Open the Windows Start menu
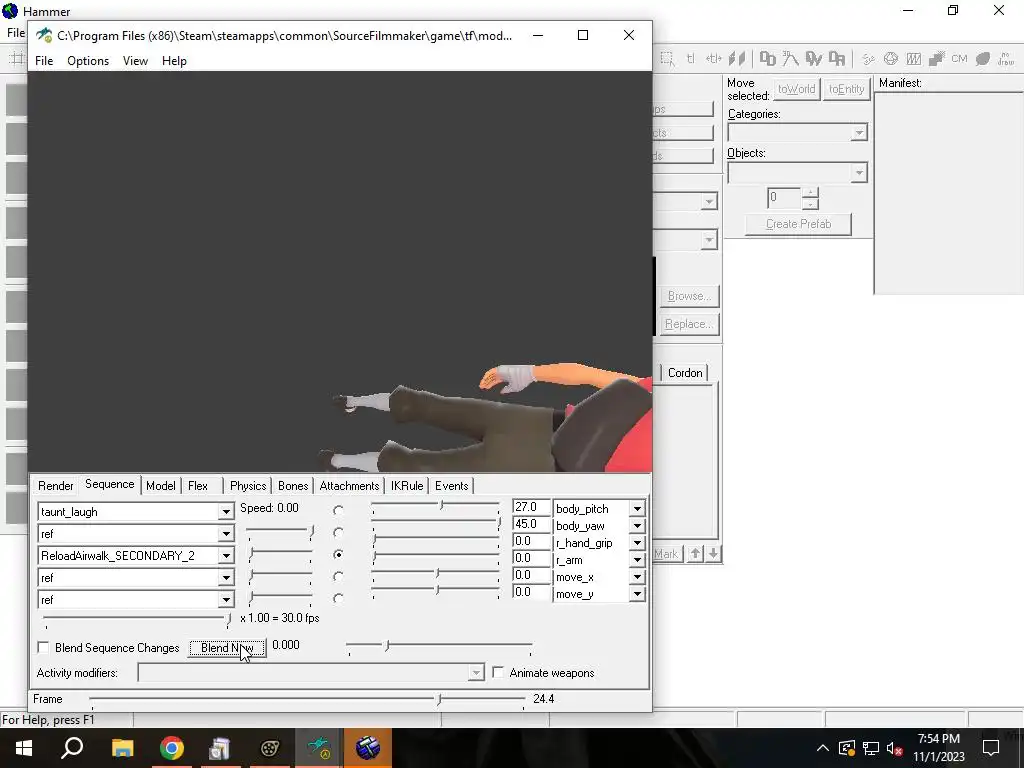 24,748
